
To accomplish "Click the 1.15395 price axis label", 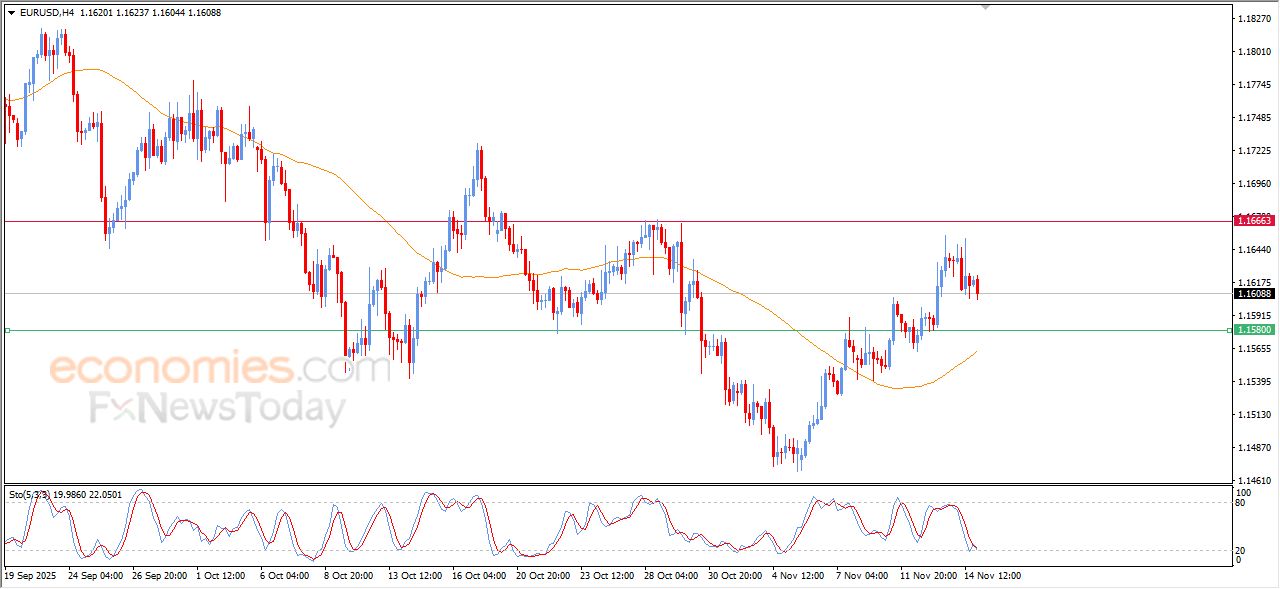I will click(x=1253, y=382).
